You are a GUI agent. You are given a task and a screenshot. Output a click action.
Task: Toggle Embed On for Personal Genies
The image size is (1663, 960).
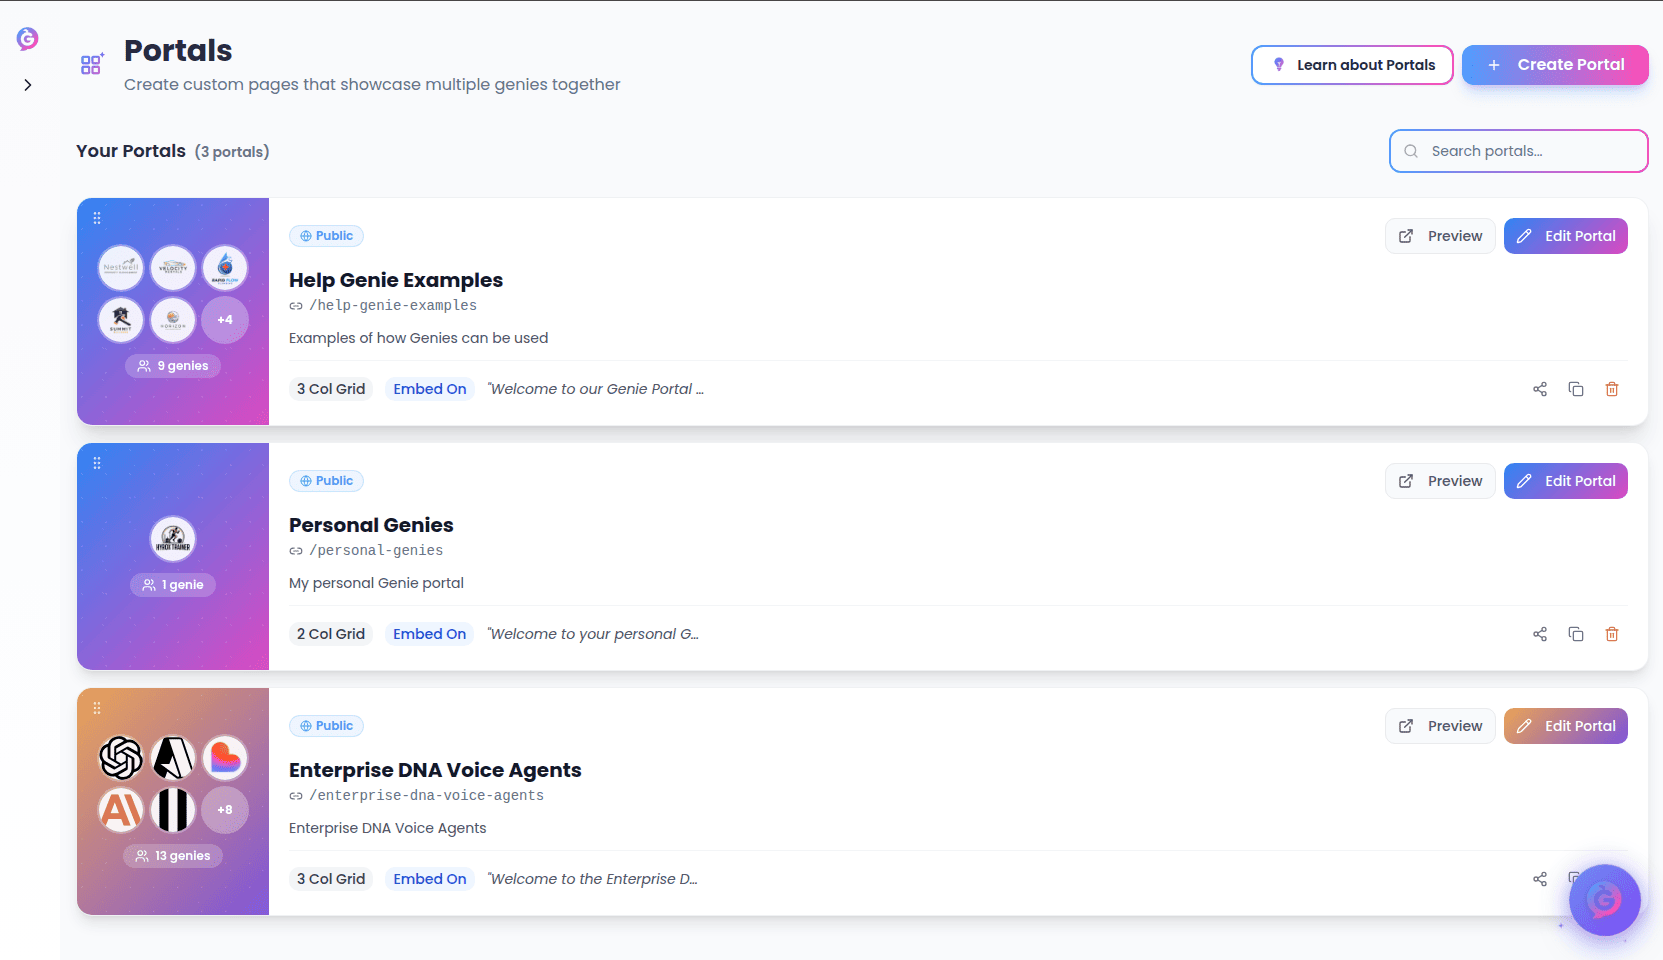pos(430,634)
